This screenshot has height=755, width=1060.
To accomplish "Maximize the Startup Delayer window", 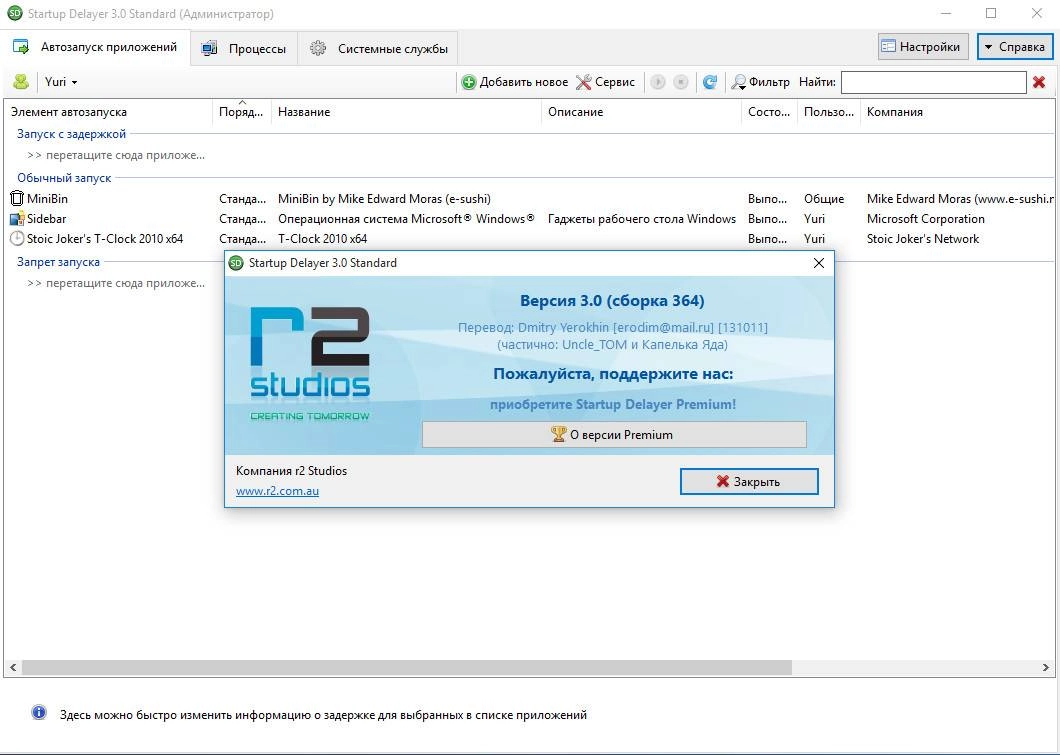I will point(991,13).
